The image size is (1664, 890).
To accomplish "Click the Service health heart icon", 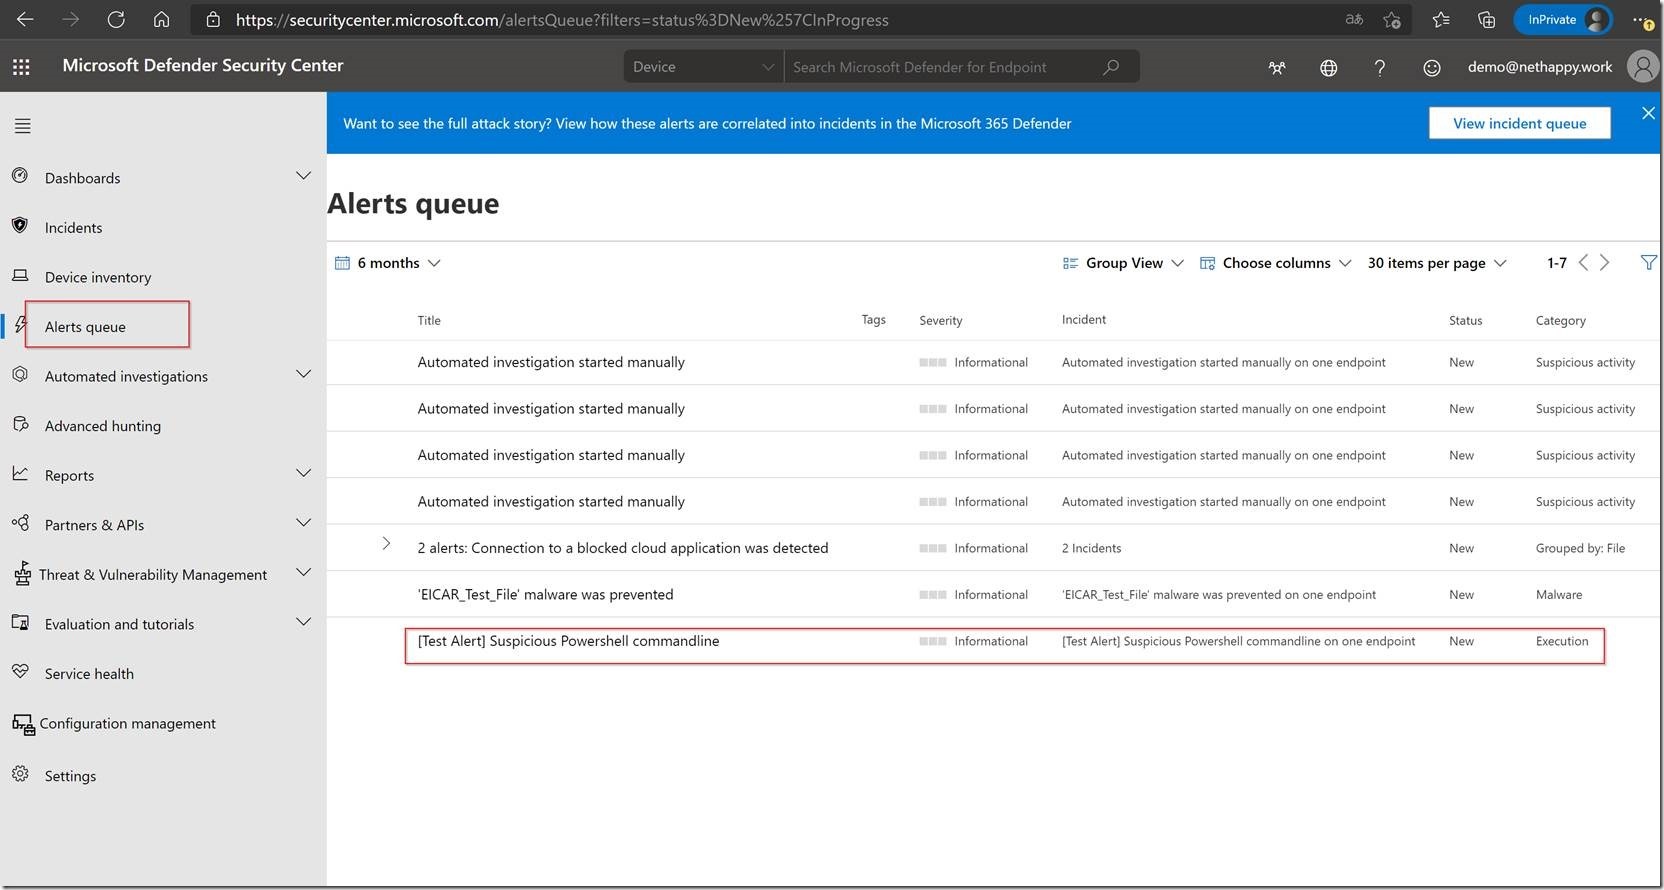I will (20, 671).
